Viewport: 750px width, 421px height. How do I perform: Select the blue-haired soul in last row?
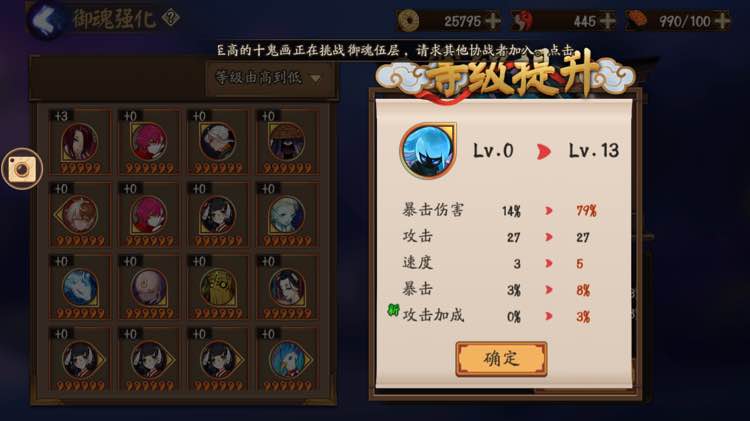(287, 360)
